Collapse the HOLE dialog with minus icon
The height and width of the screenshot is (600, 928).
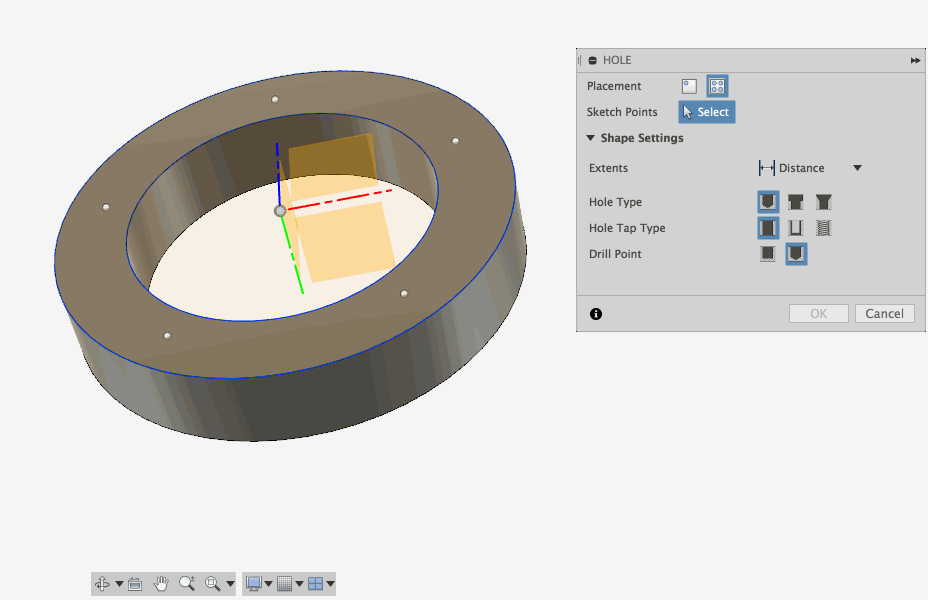point(593,61)
